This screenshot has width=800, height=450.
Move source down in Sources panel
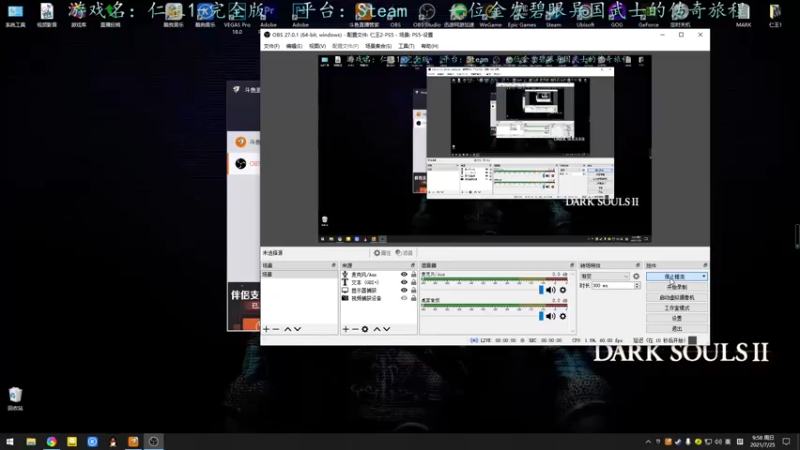coord(387,329)
